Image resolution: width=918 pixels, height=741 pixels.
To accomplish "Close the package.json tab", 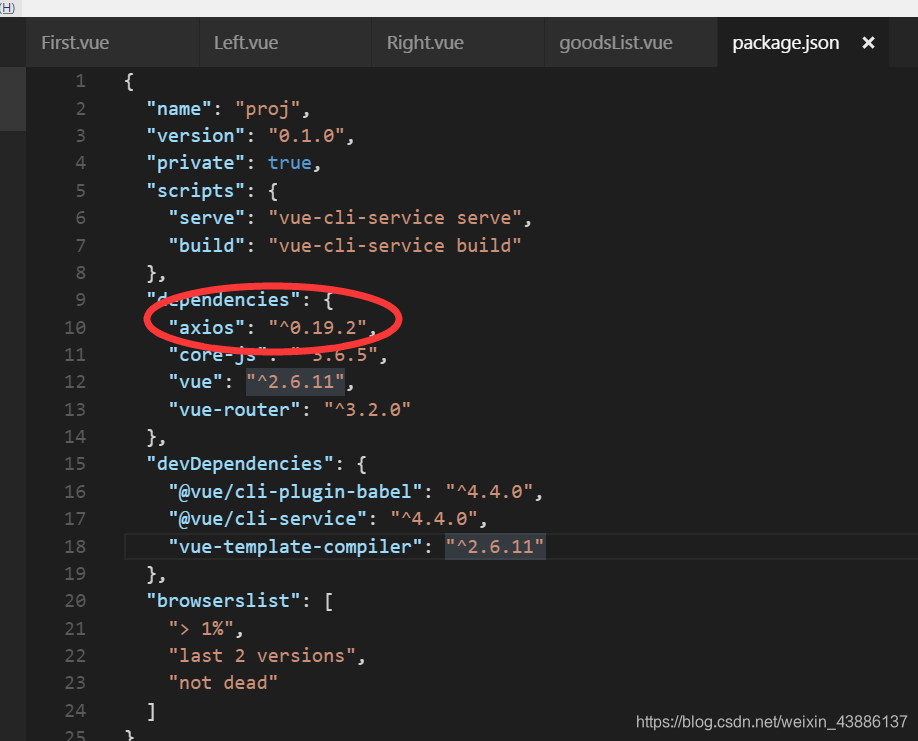I will pyautogui.click(x=868, y=43).
